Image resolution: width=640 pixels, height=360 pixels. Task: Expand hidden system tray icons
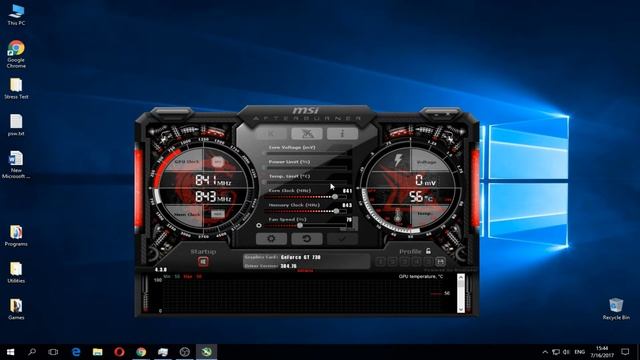coord(545,351)
